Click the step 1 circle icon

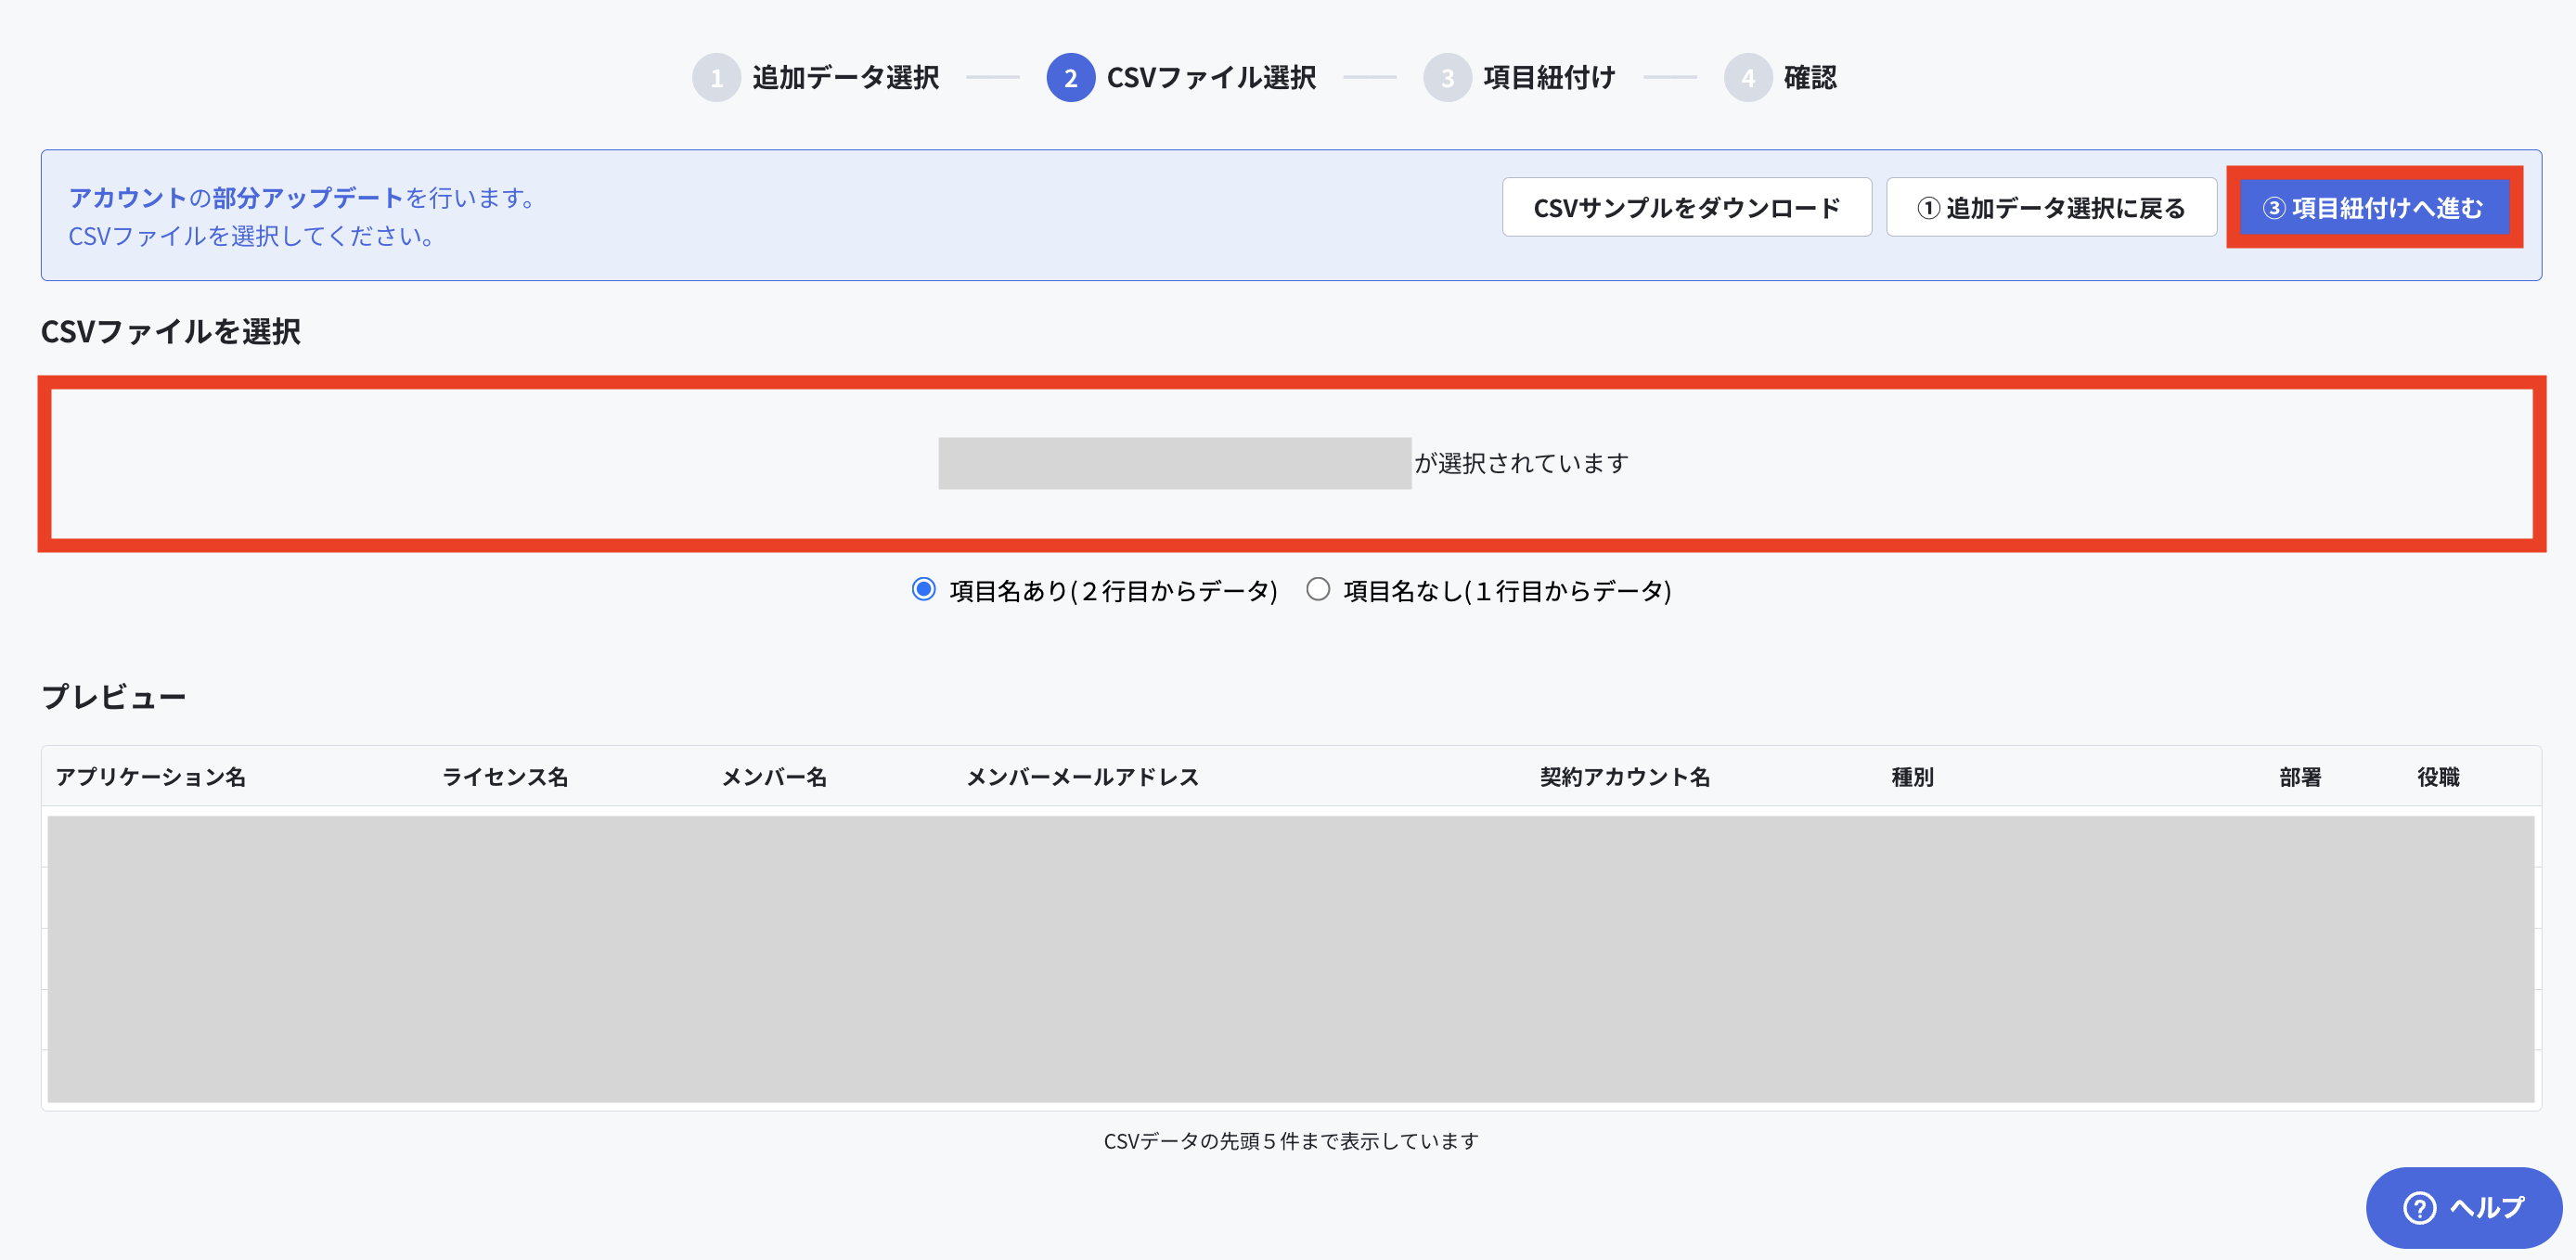tap(716, 78)
